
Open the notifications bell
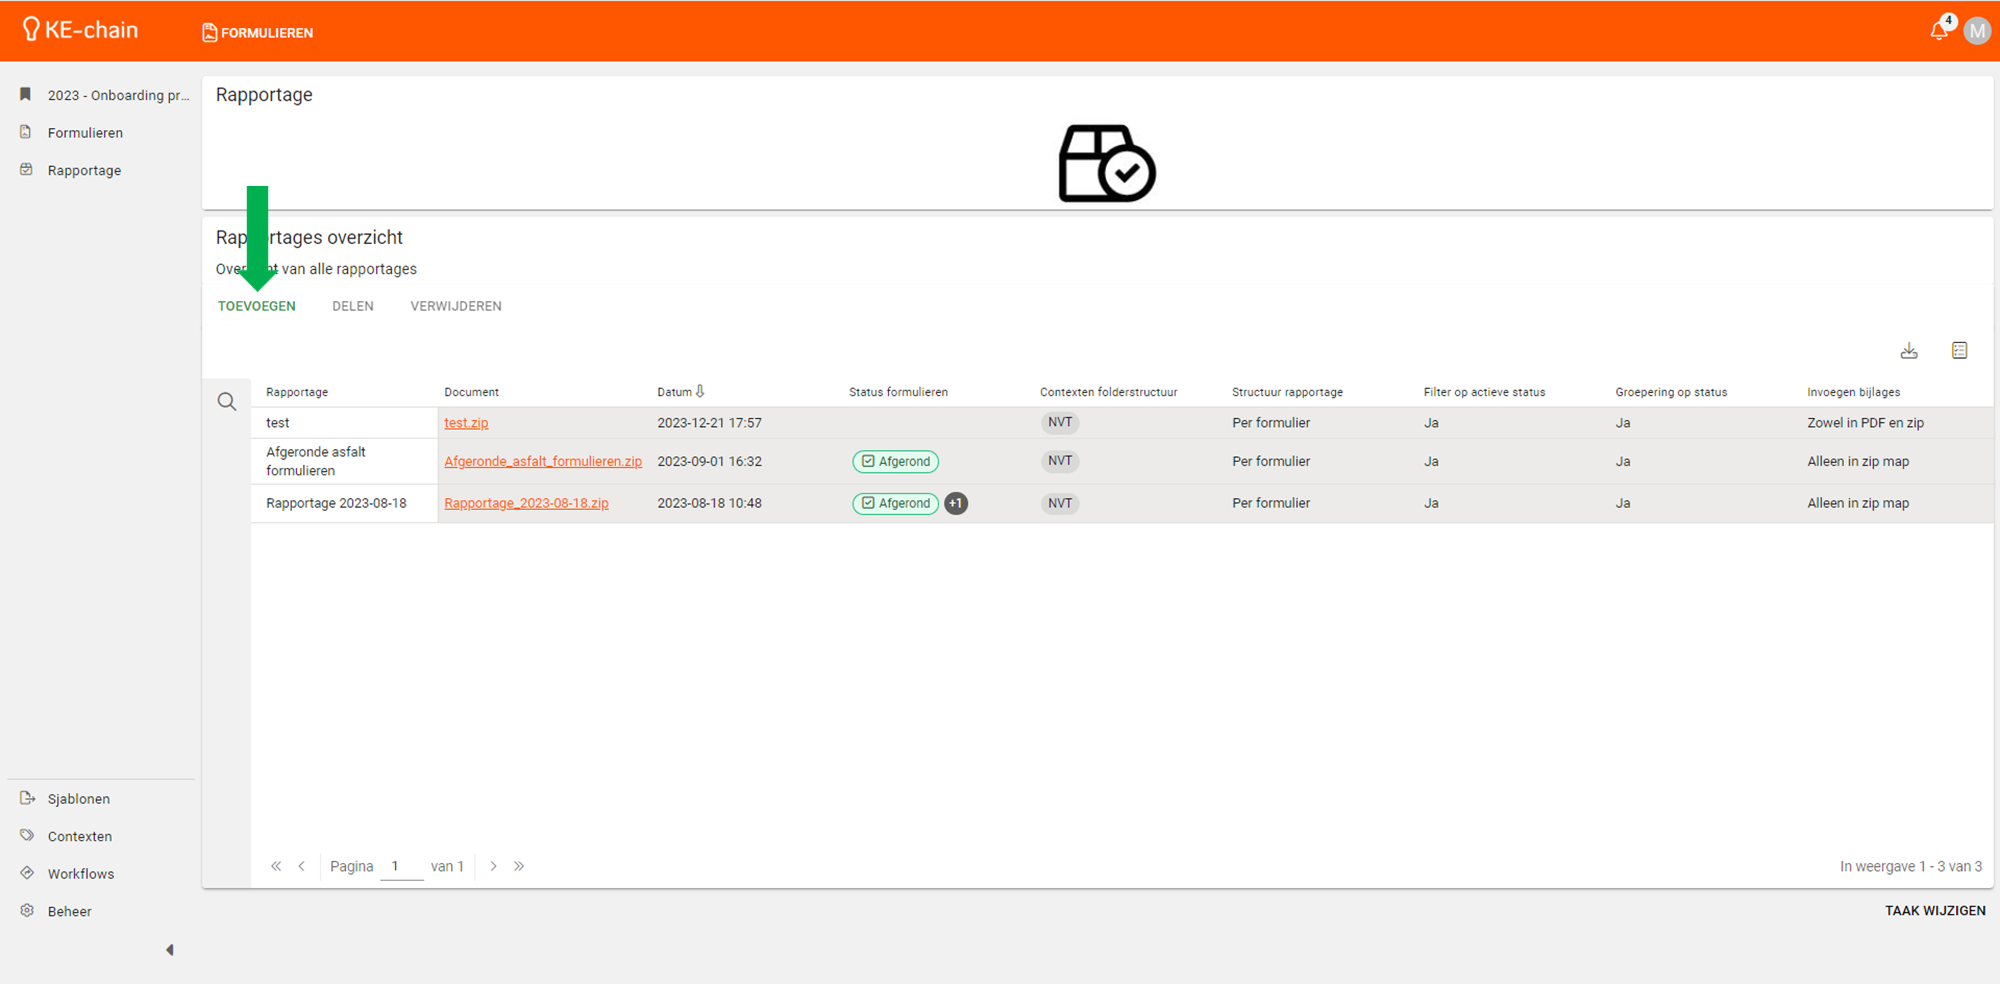click(1939, 31)
